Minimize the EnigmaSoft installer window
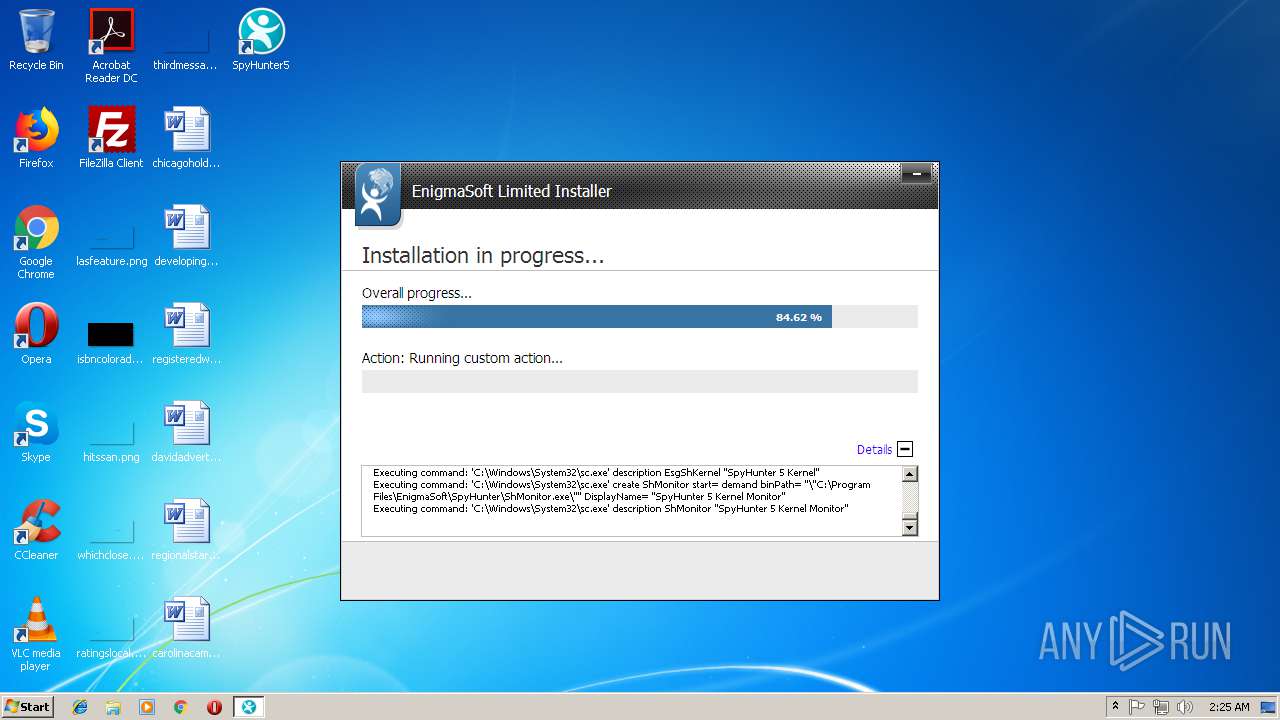The width and height of the screenshot is (1280, 720). tap(916, 174)
